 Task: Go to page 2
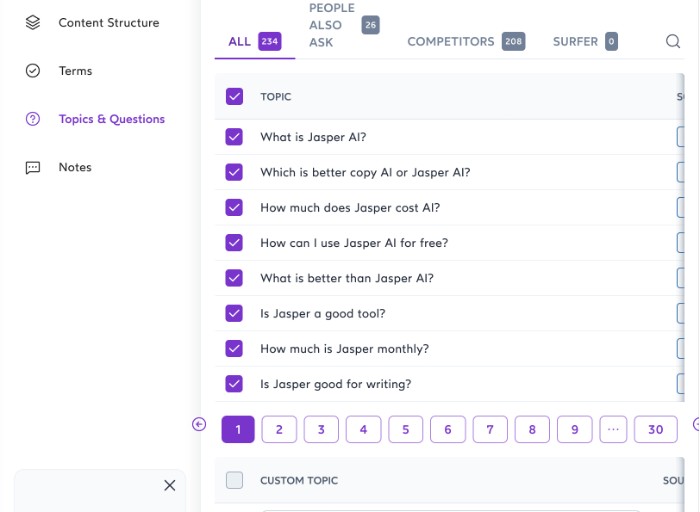pos(279,429)
